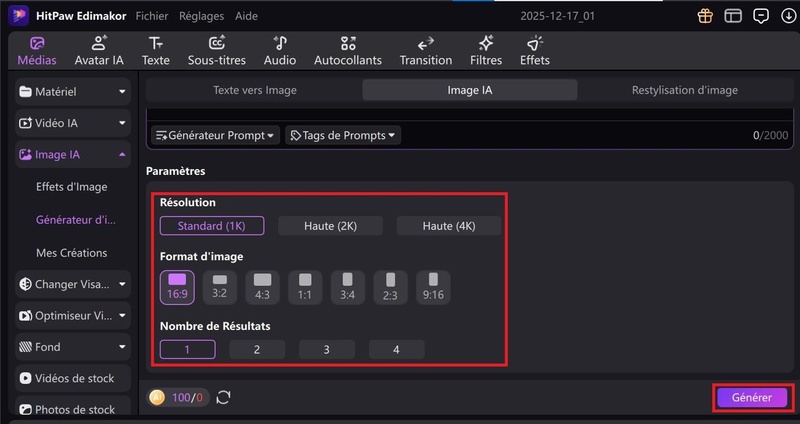
Task: Click the Vidéo IA sidebar icon
Action: point(25,123)
